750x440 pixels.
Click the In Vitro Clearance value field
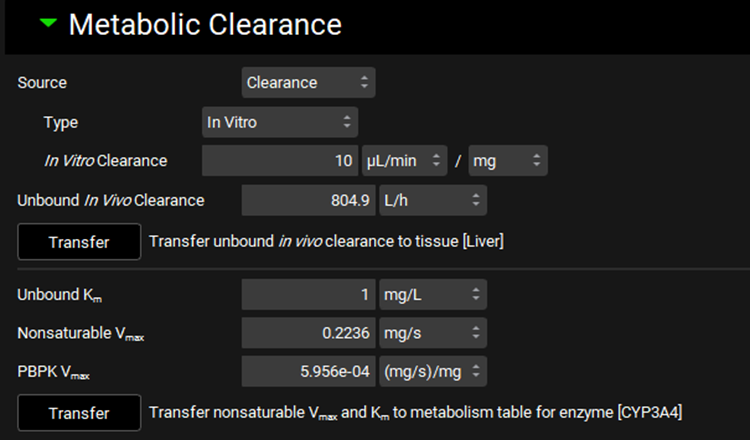click(x=281, y=161)
